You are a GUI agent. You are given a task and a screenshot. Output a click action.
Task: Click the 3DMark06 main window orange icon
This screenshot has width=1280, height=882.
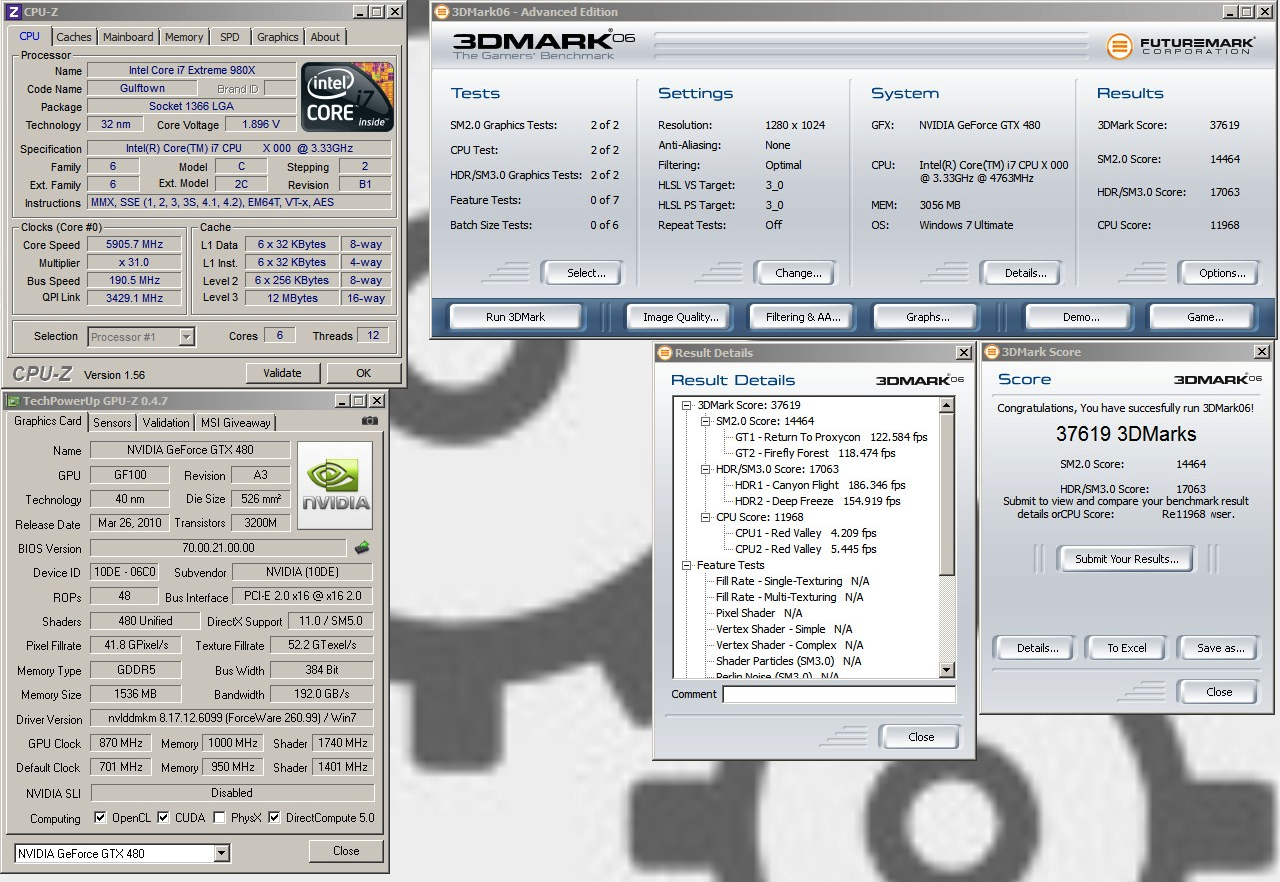pos(442,12)
